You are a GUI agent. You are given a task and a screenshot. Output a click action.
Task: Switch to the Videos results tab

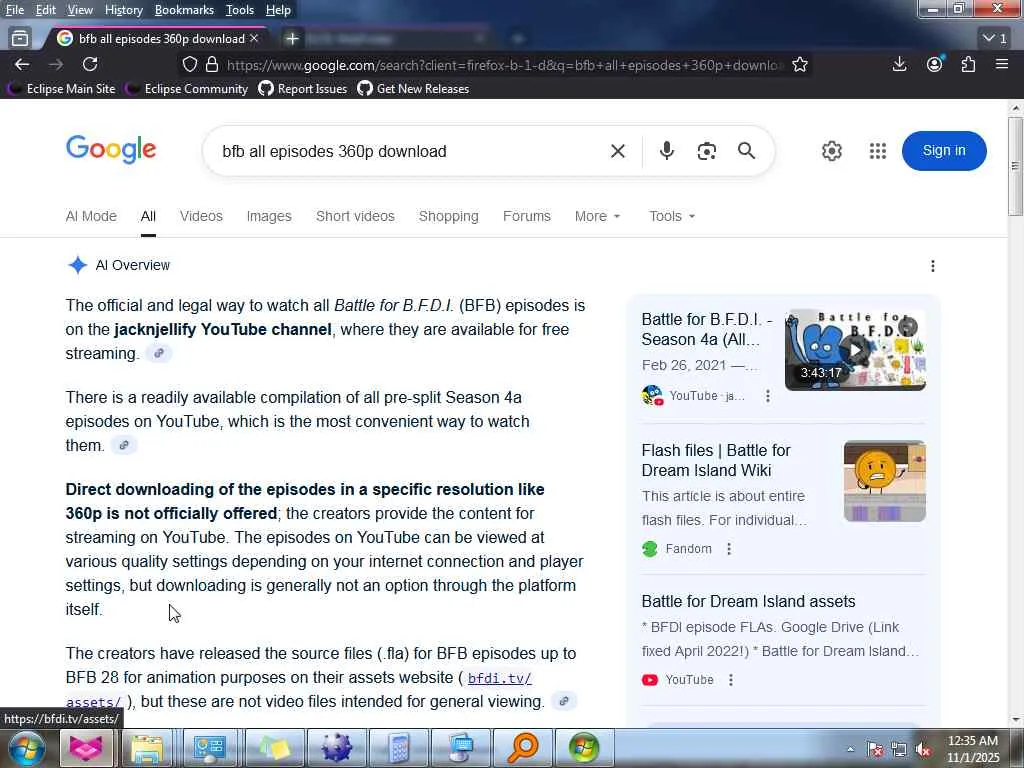(x=201, y=216)
